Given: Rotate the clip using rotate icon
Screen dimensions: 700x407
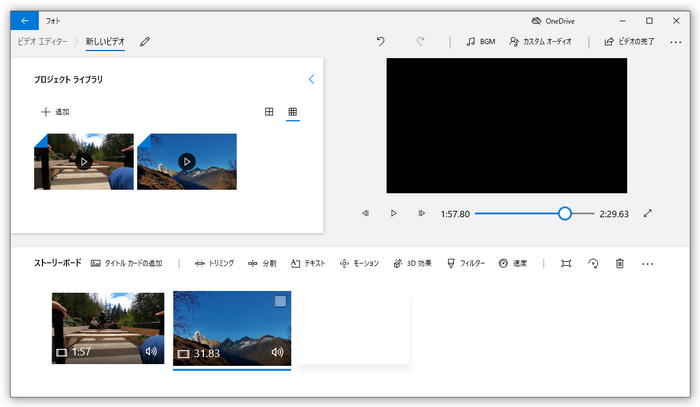Looking at the screenshot, I should click(x=593, y=263).
